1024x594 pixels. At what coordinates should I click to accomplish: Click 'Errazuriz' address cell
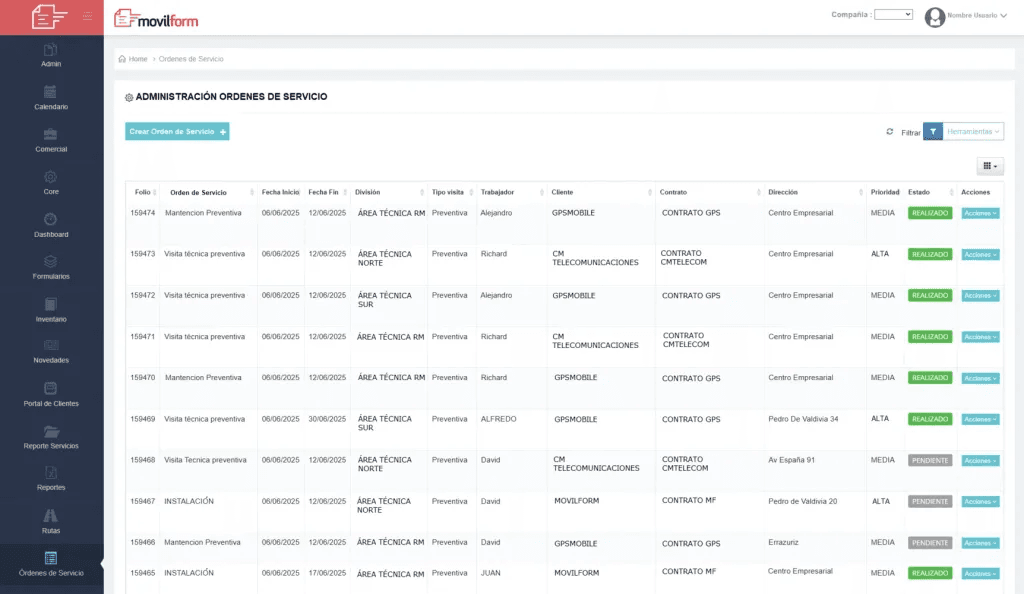pos(783,542)
